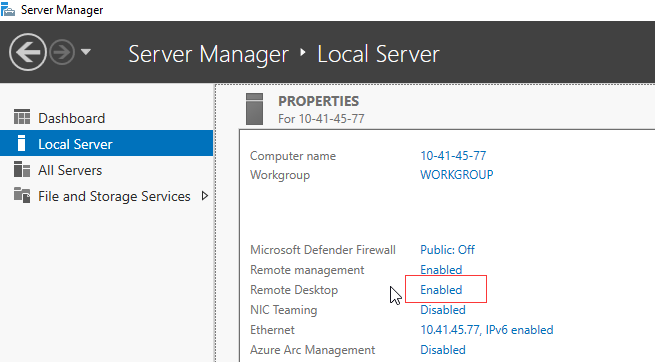Click Azure Arc Management Disabled link
The height and width of the screenshot is (362, 655).
(443, 350)
